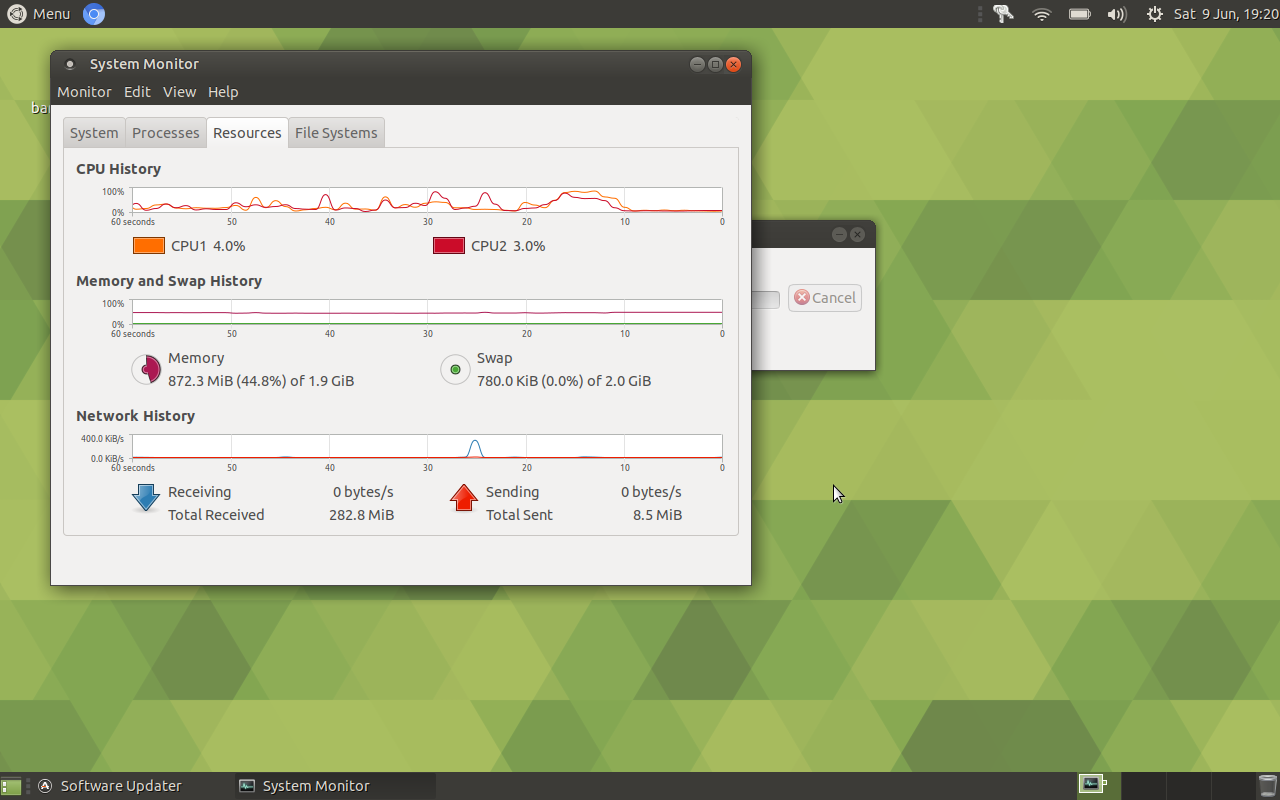Click the Swap pie chart icon
Viewport: 1280px width, 800px height.
[455, 369]
